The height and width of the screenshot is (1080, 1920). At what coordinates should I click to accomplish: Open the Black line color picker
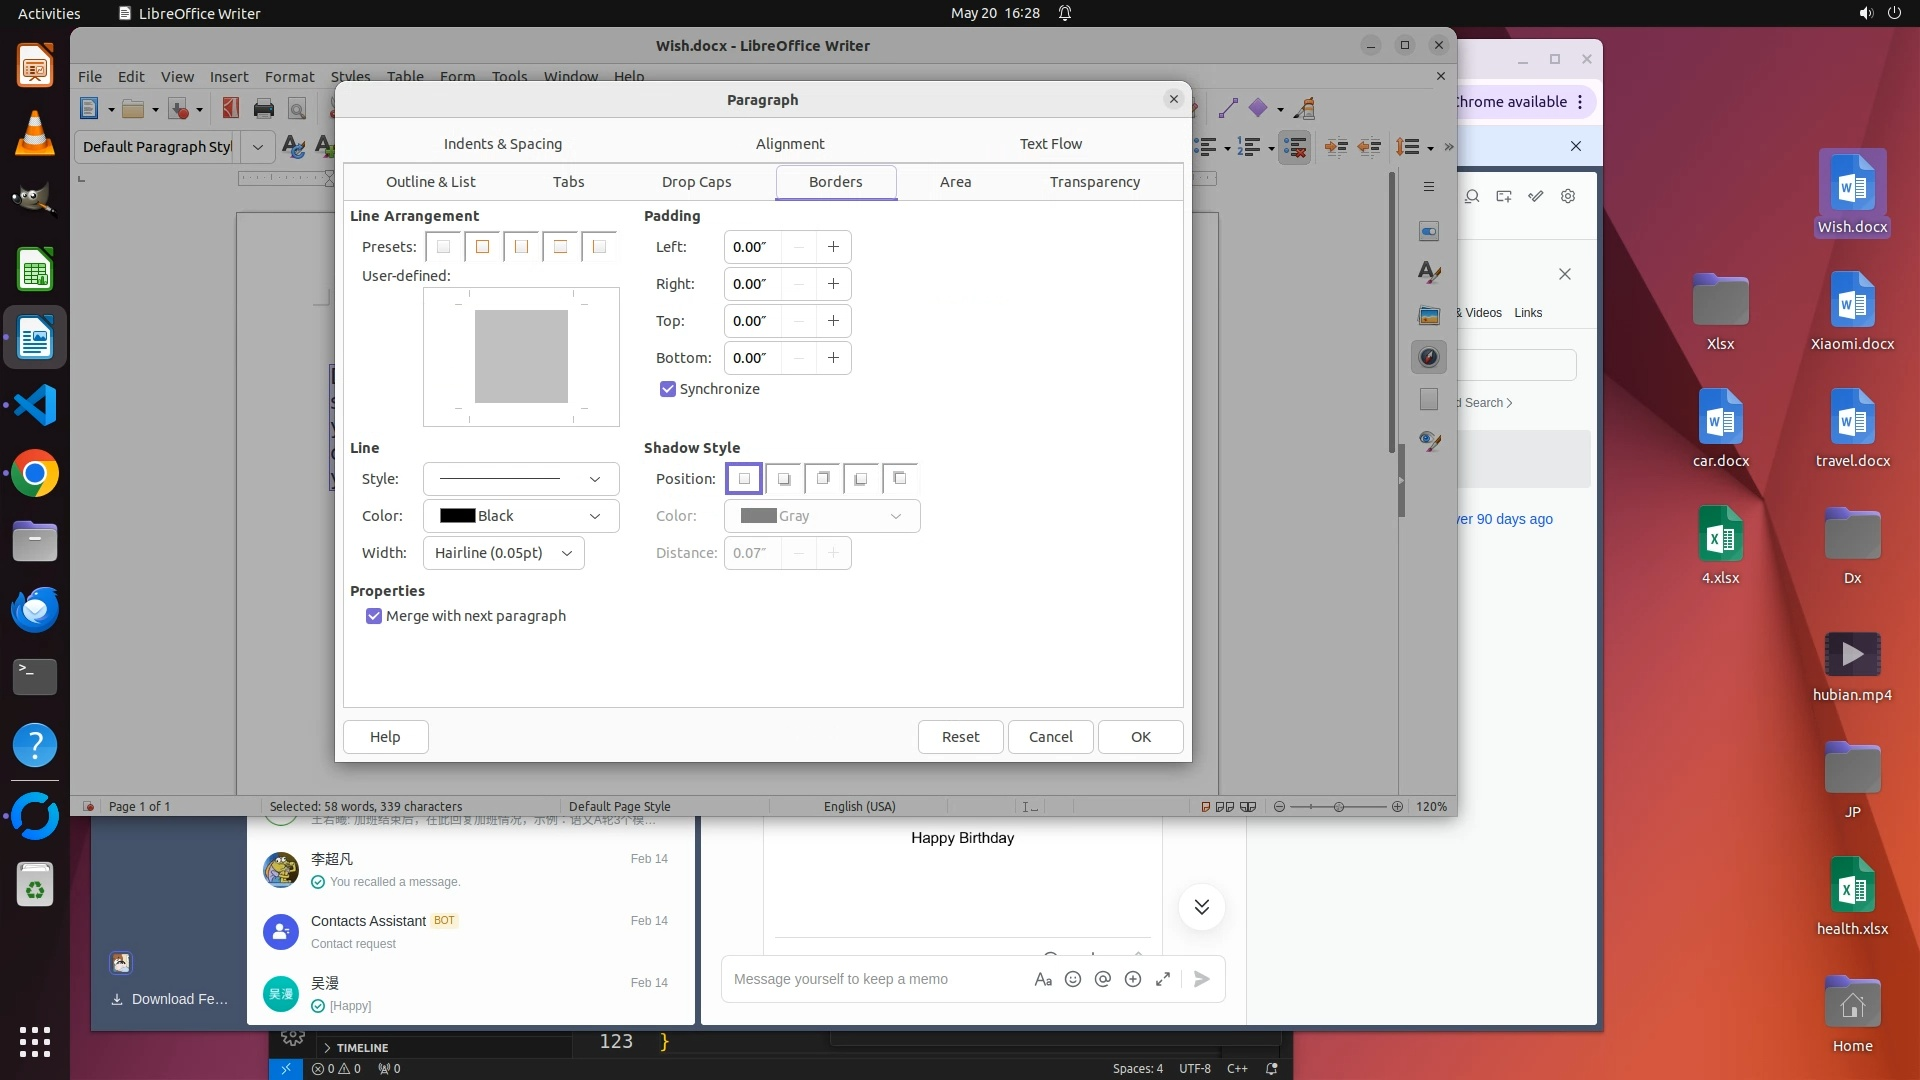click(520, 516)
